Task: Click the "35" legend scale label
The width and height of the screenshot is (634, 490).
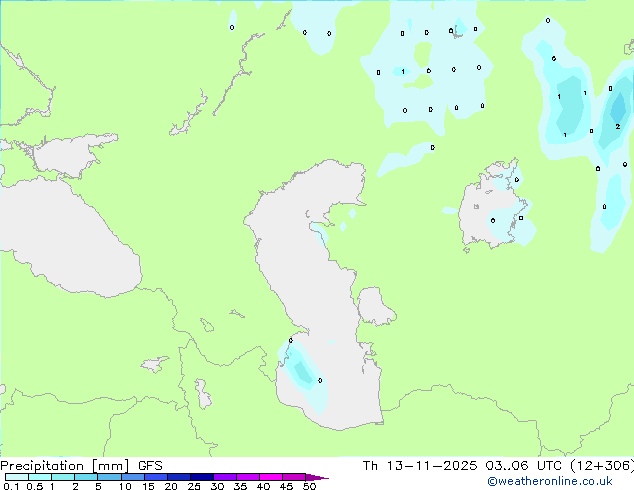Action: [240, 486]
